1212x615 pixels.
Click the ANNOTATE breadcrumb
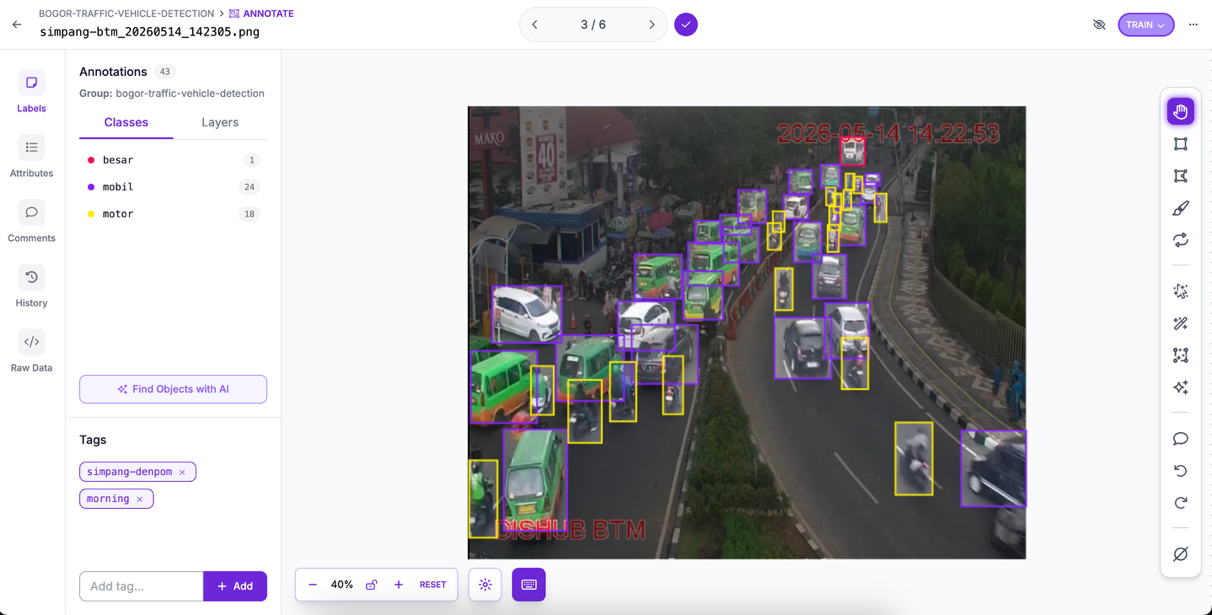coord(262,13)
